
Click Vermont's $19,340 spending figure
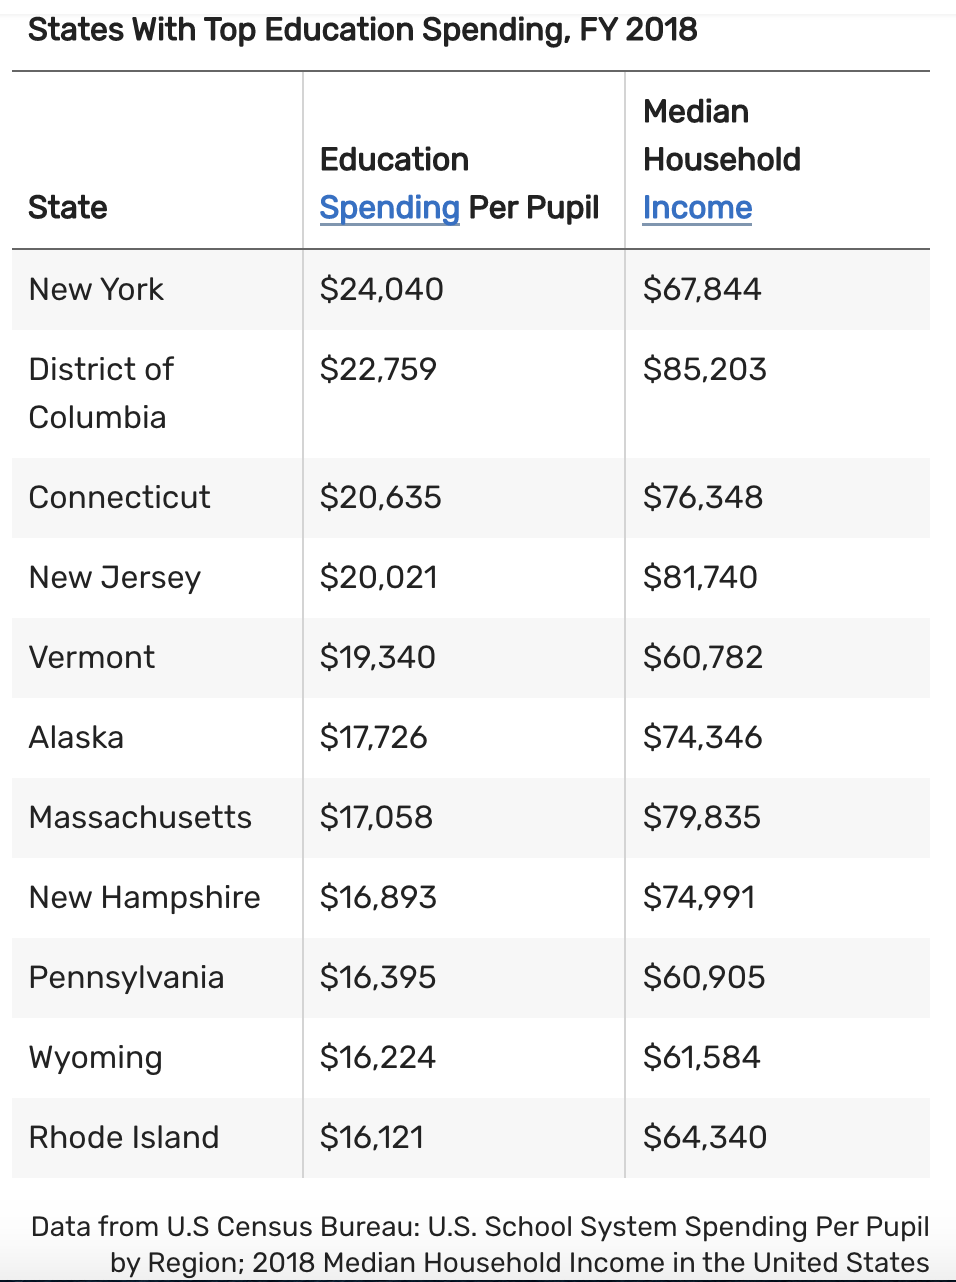(377, 658)
